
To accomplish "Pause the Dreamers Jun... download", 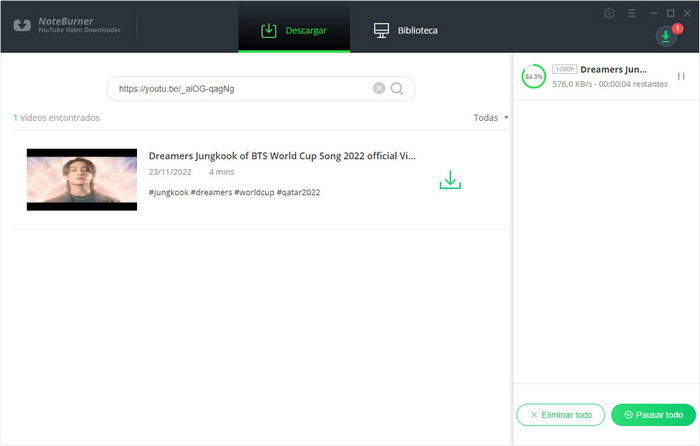I will (x=681, y=76).
